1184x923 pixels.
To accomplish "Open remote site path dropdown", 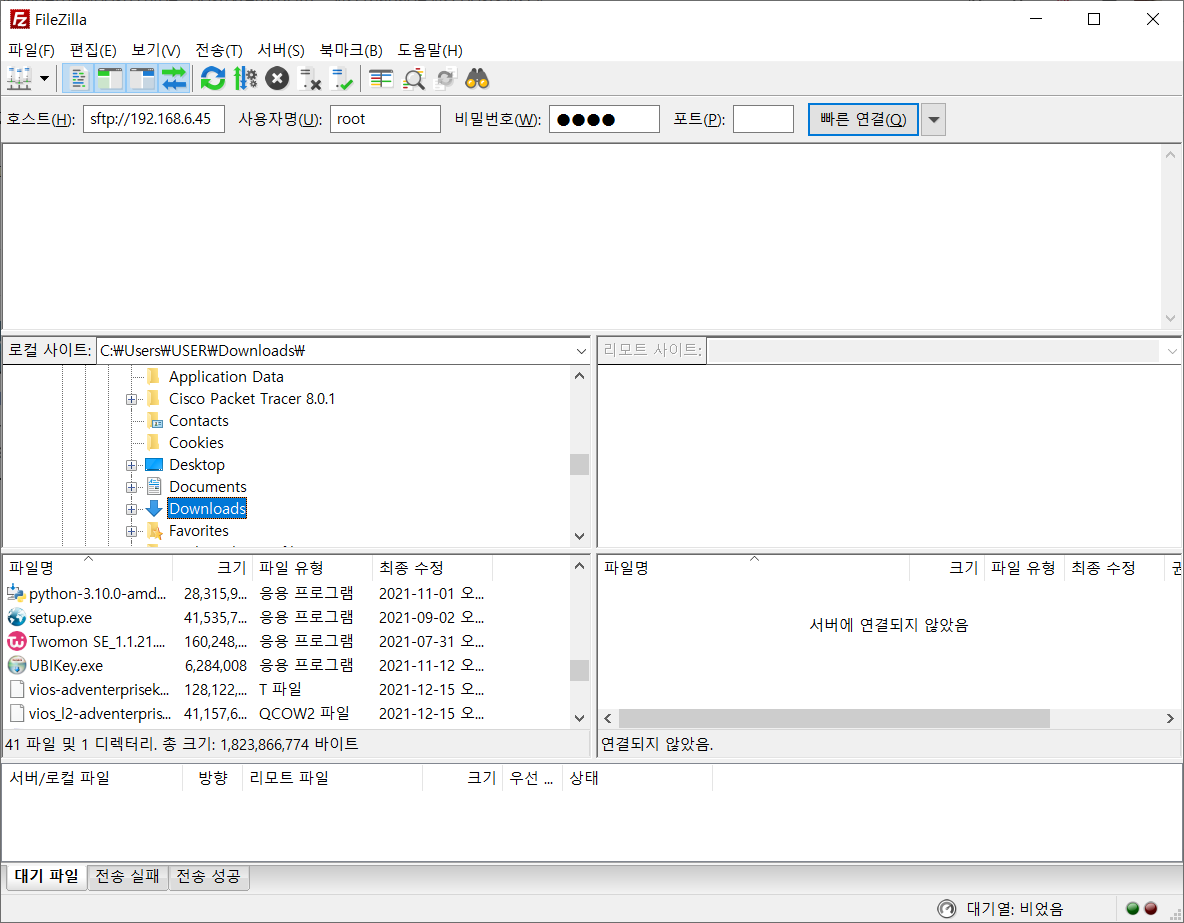I will coord(1171,350).
